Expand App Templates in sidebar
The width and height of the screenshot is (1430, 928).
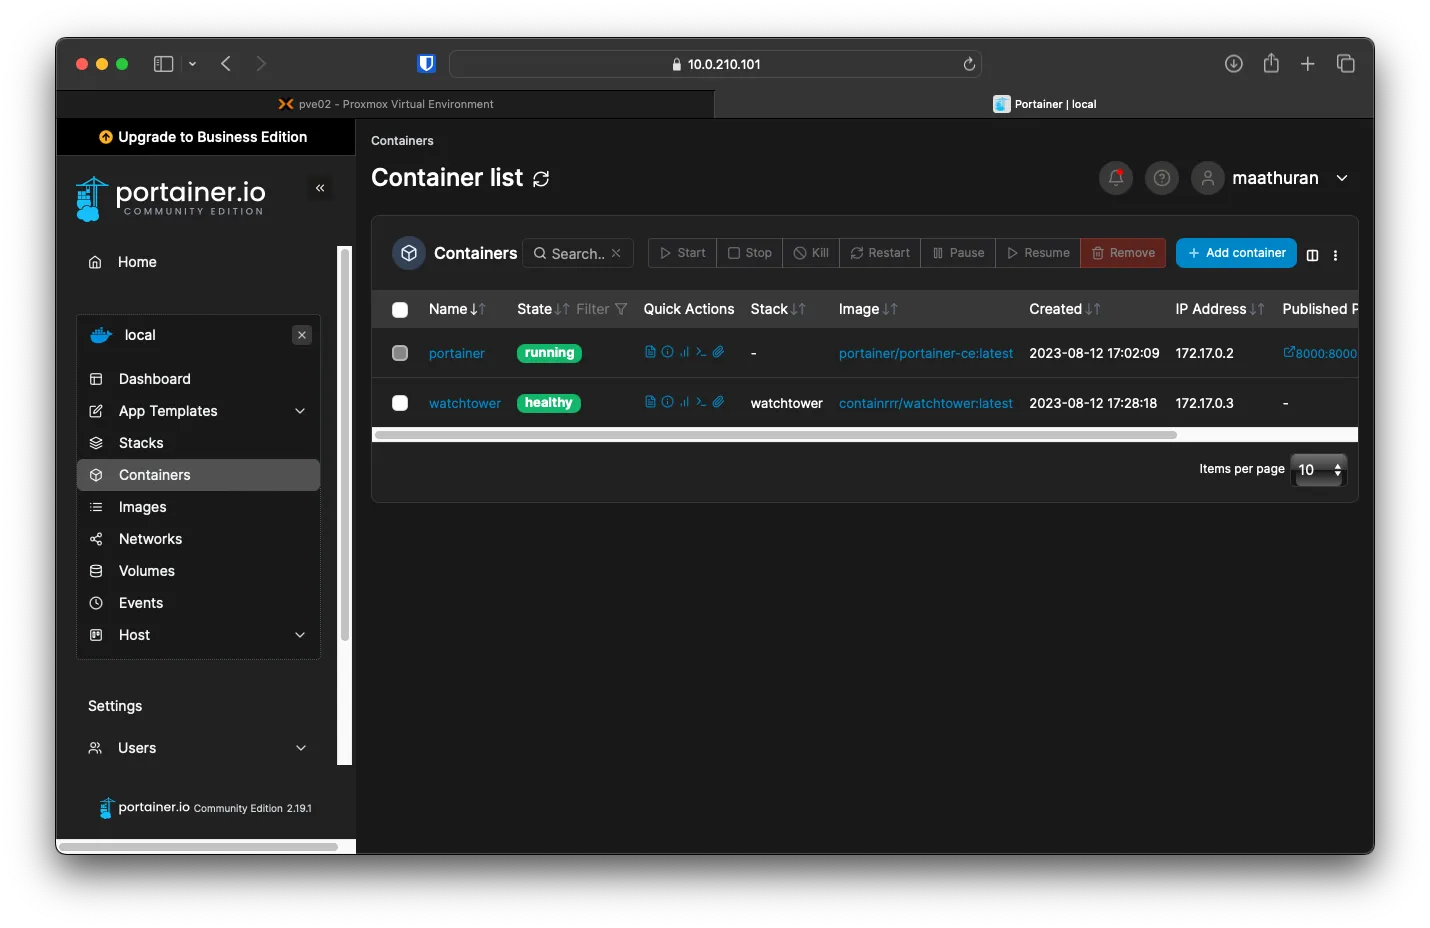click(x=300, y=411)
